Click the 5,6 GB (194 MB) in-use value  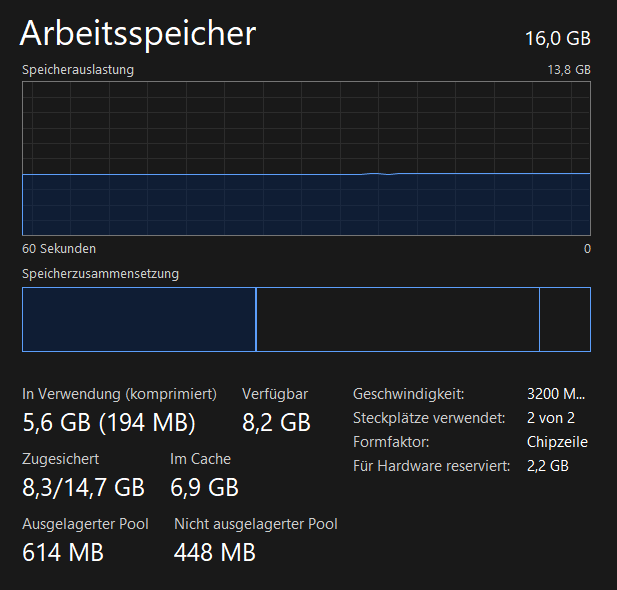pos(109,422)
